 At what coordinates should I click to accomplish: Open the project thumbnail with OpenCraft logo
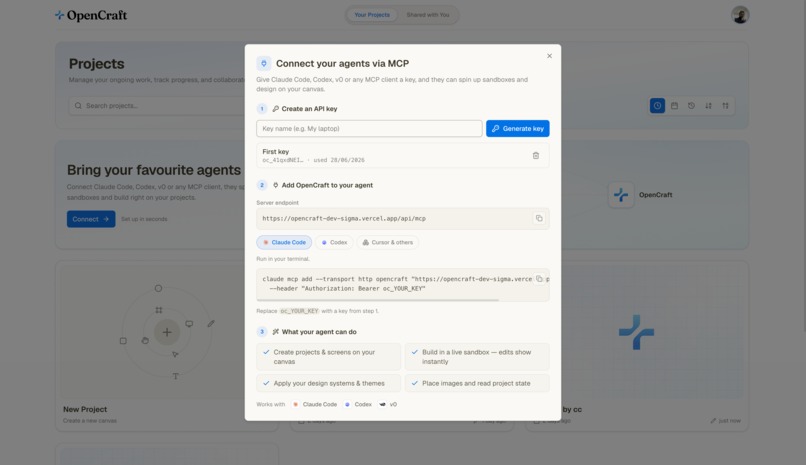pos(636,332)
